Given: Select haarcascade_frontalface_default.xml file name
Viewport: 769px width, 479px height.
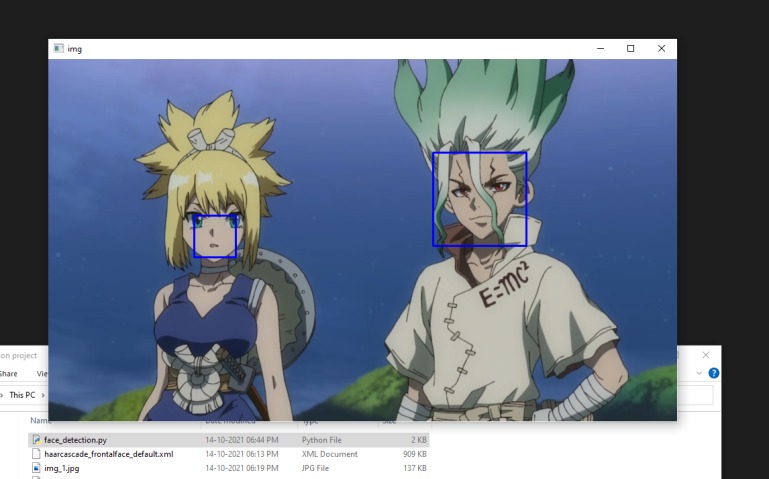Looking at the screenshot, I should pyautogui.click(x=109, y=454).
